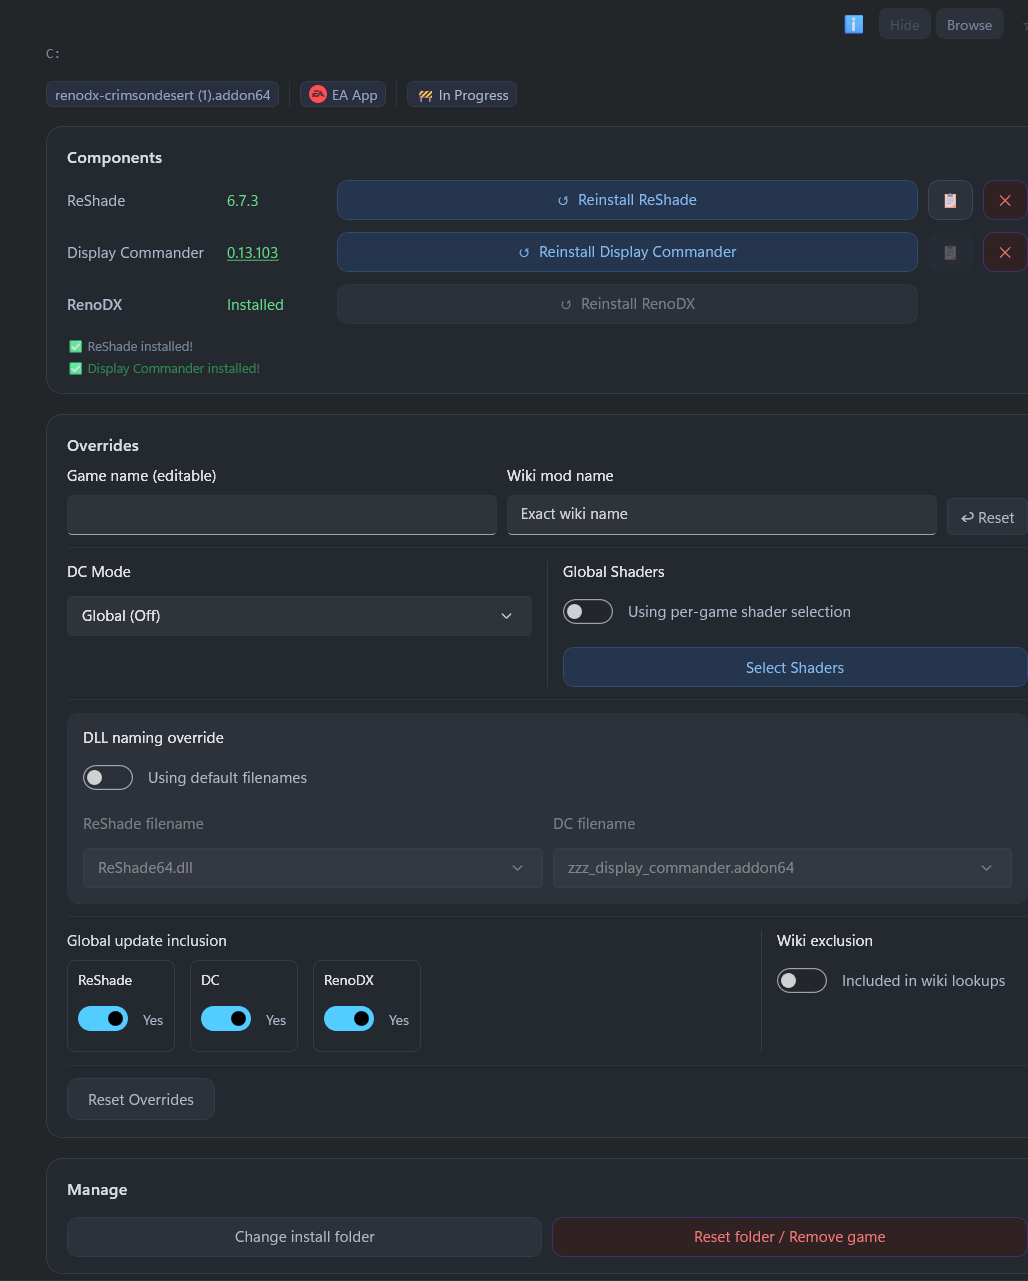
Task: Click the EA App label text
Action: 355,95
